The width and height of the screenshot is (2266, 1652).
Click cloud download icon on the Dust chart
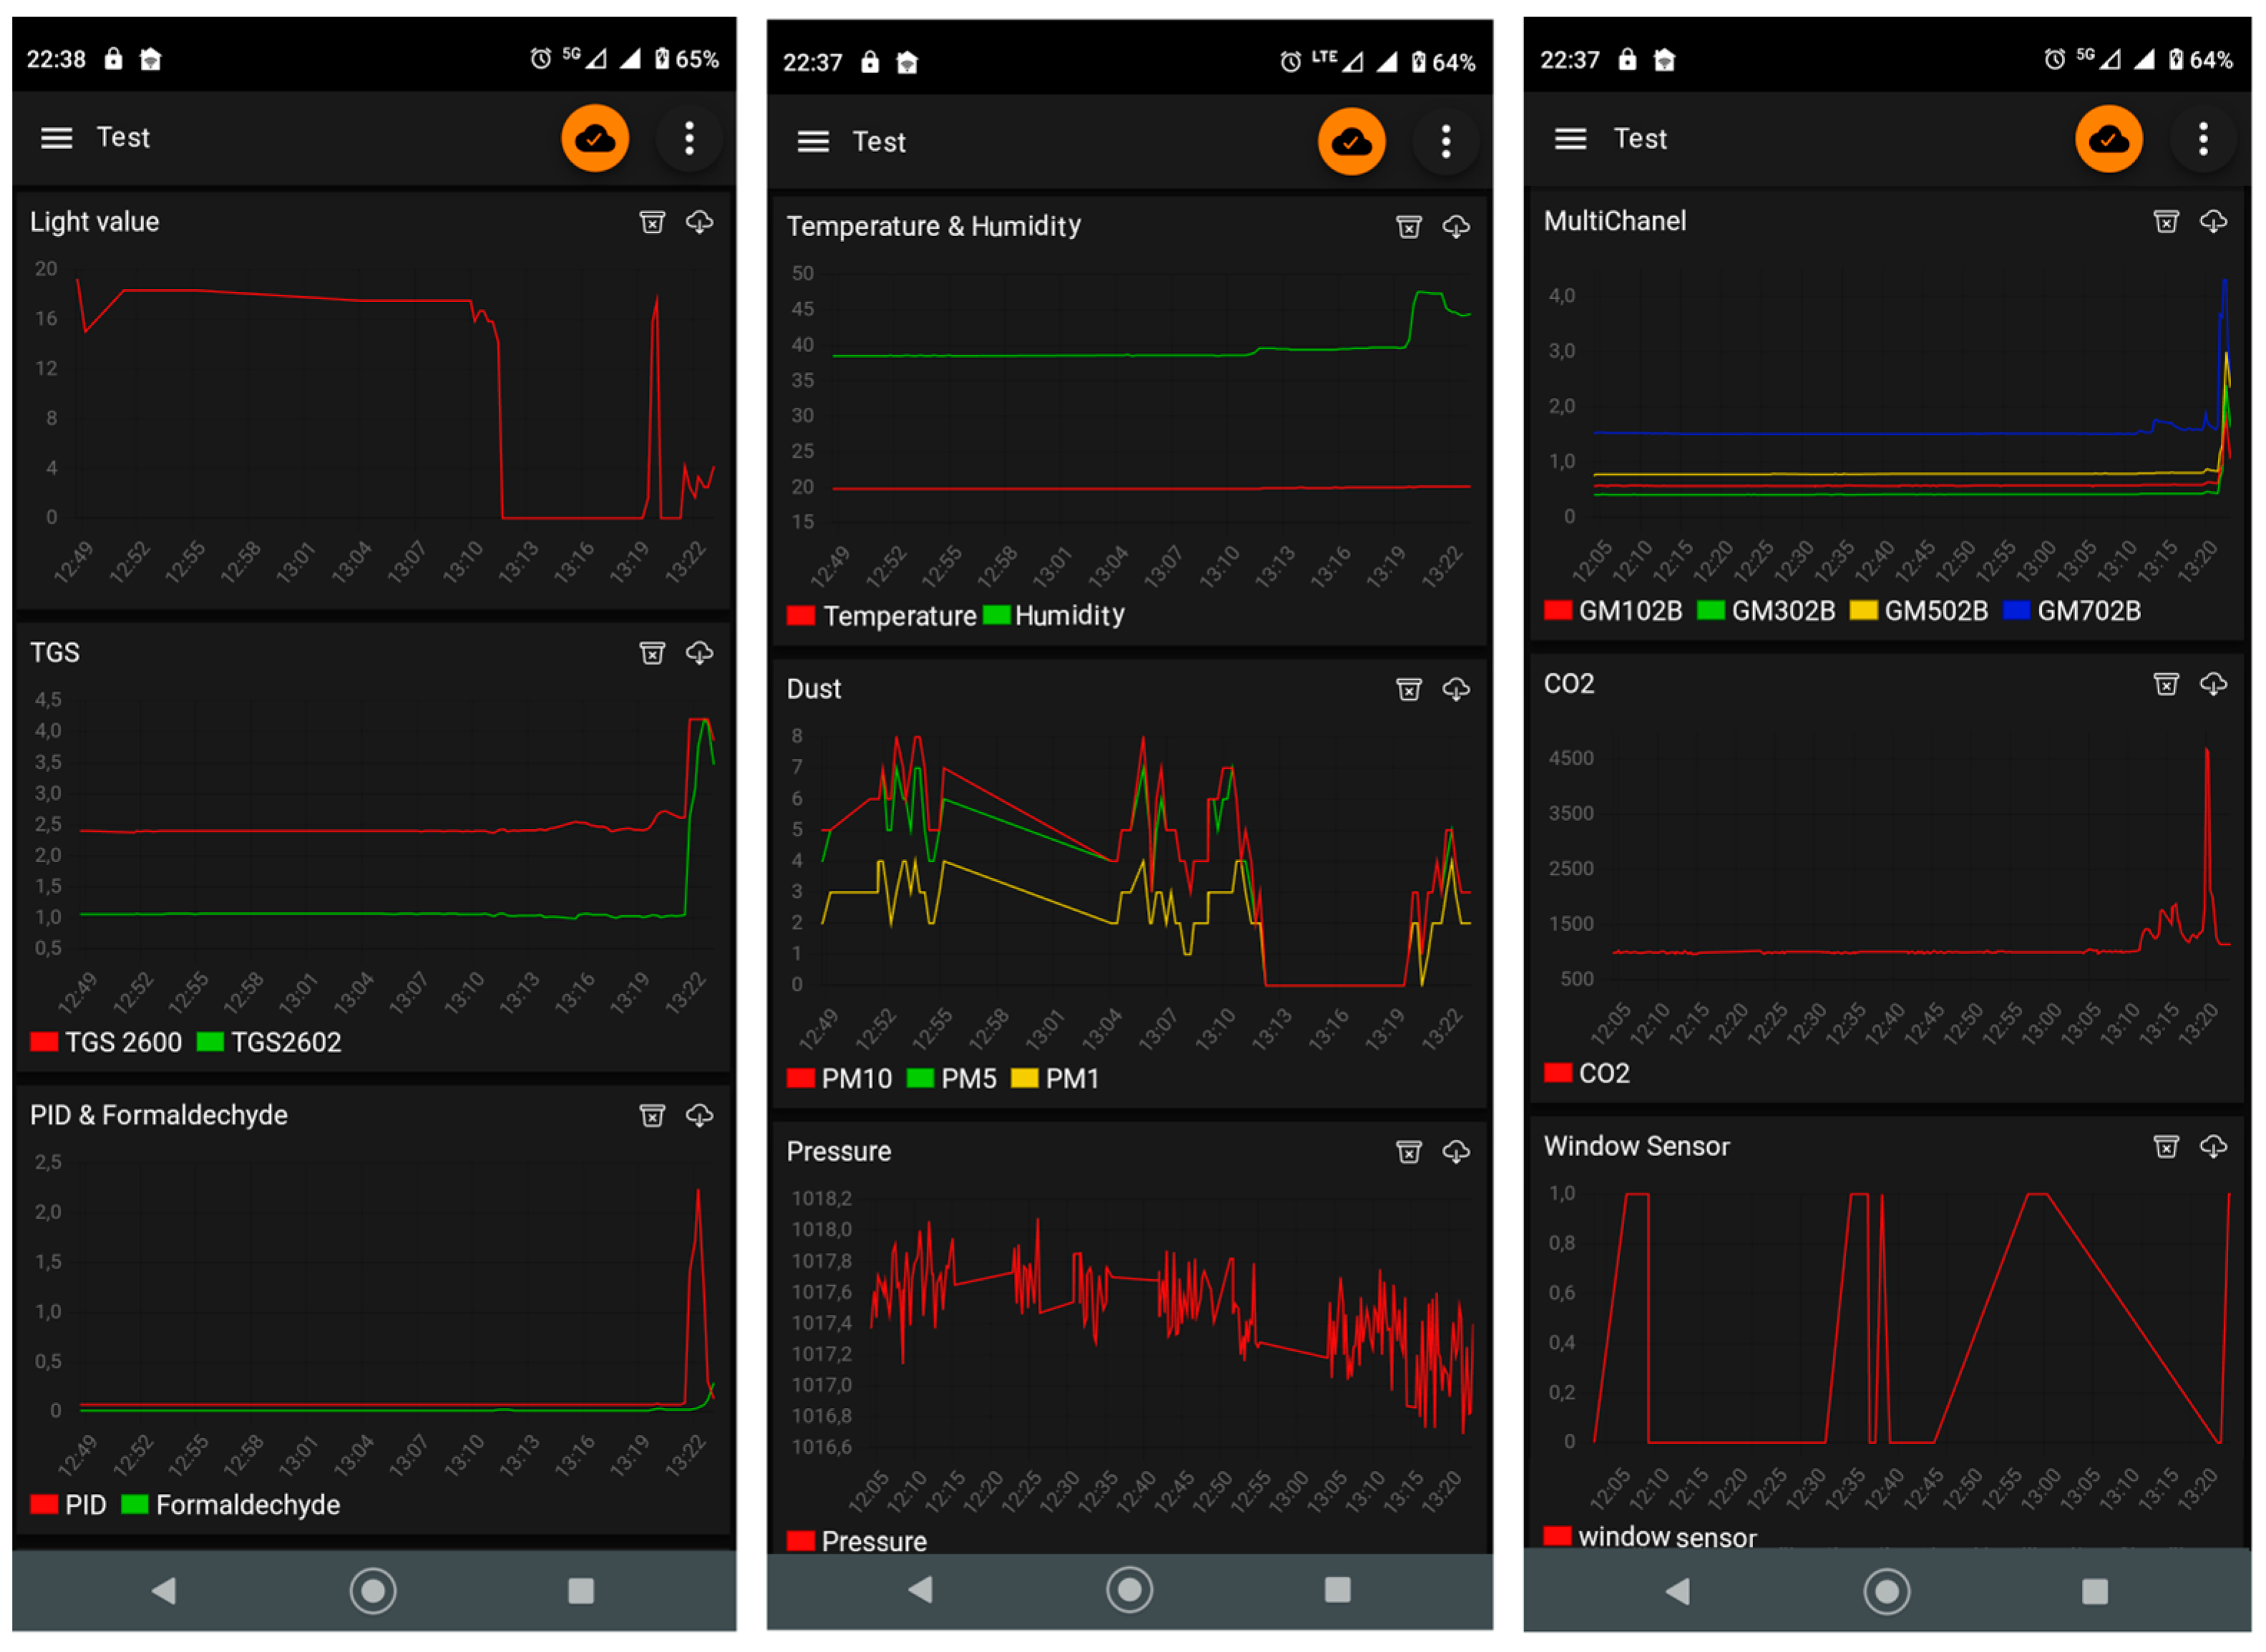(1455, 689)
